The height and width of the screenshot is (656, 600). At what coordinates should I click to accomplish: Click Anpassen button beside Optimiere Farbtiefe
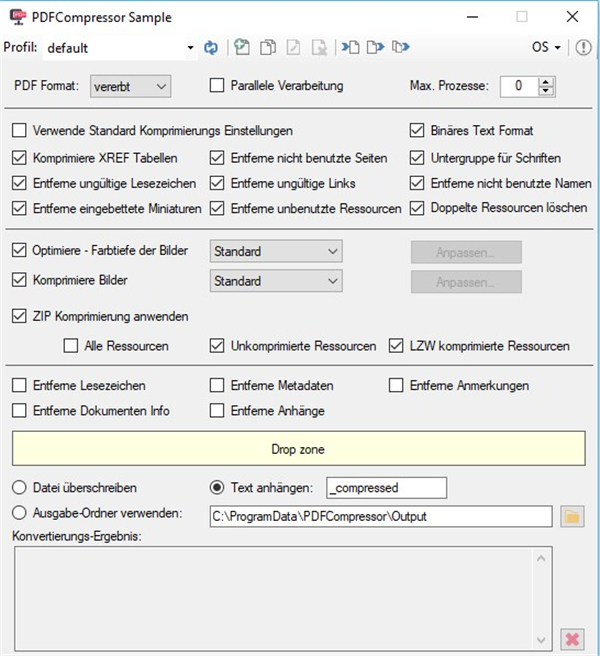point(465,251)
